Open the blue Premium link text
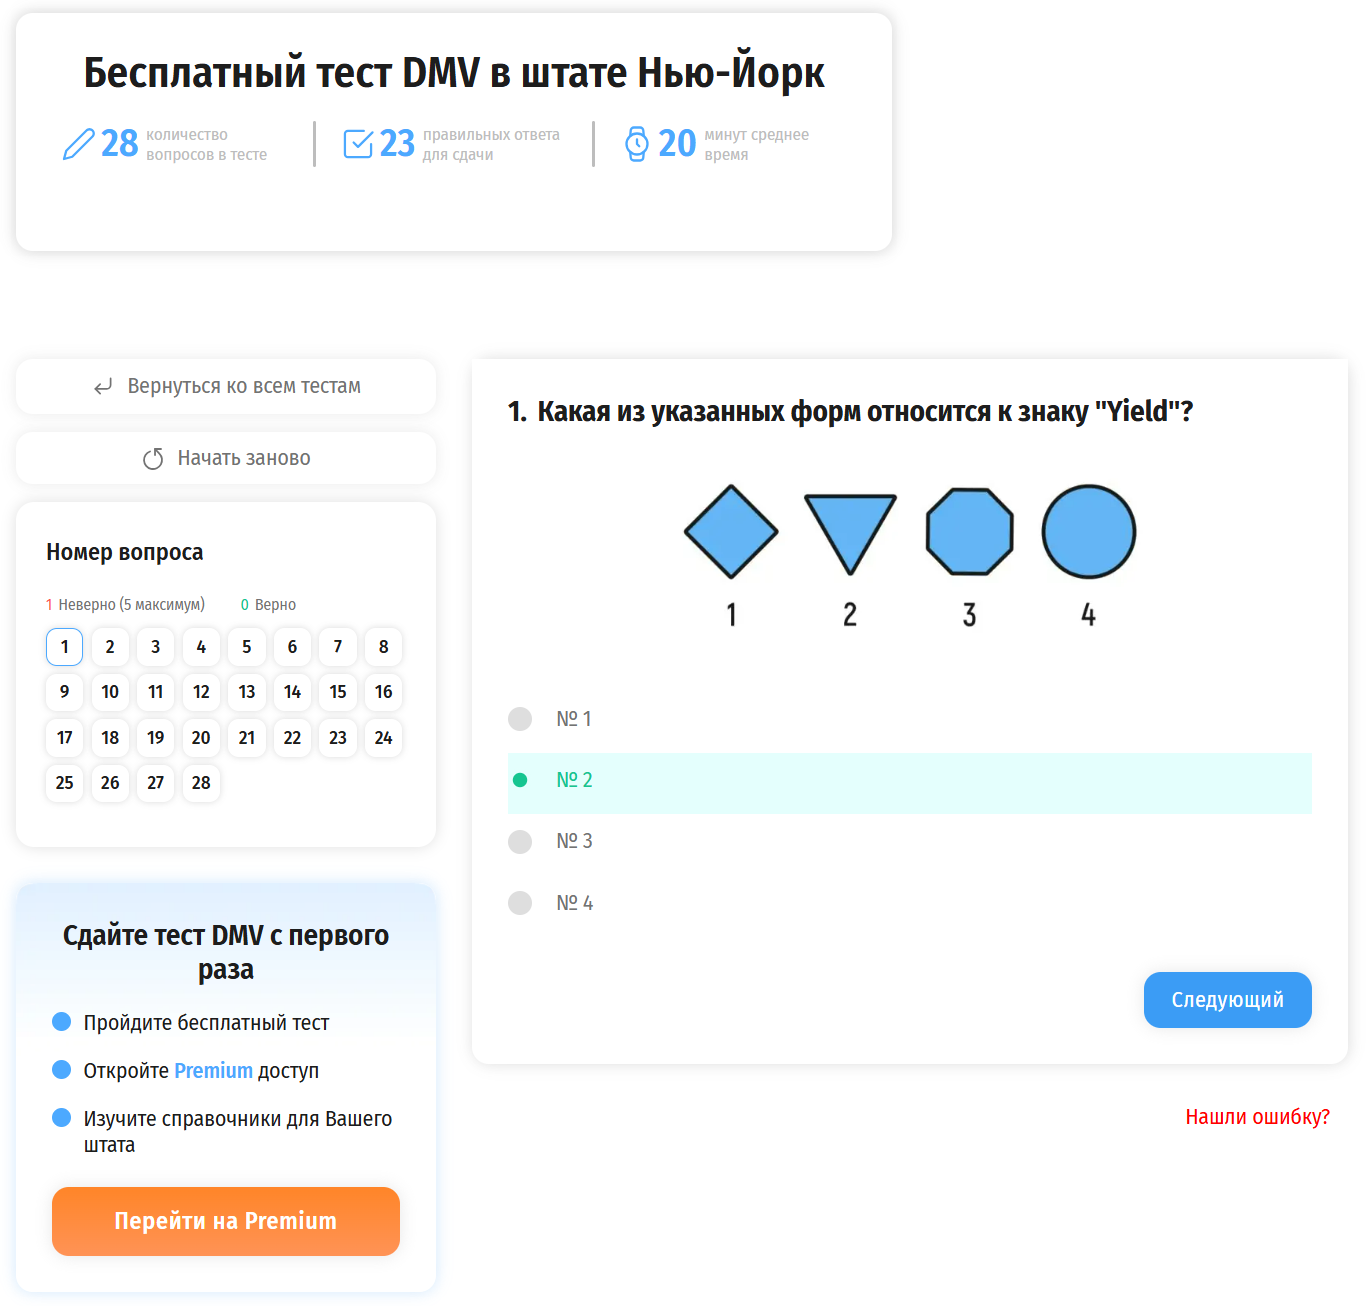1367x1306 pixels. click(x=213, y=1071)
